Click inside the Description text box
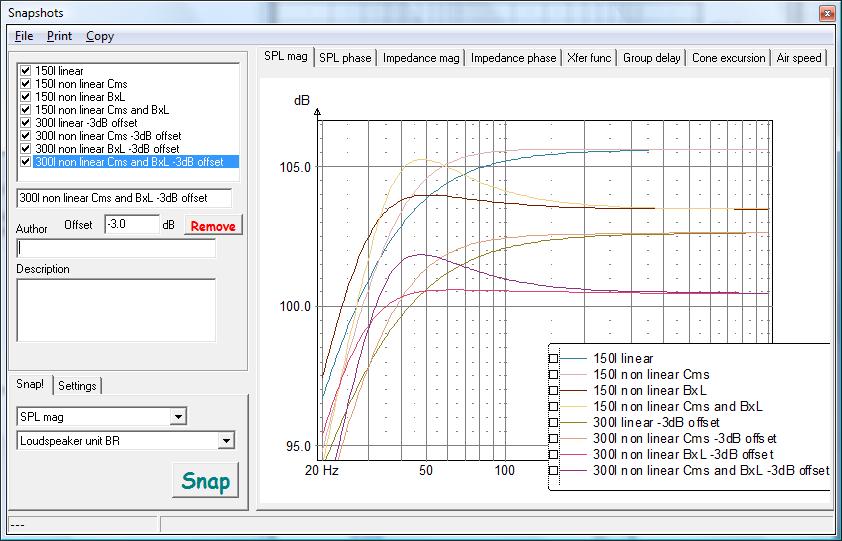 coord(116,310)
